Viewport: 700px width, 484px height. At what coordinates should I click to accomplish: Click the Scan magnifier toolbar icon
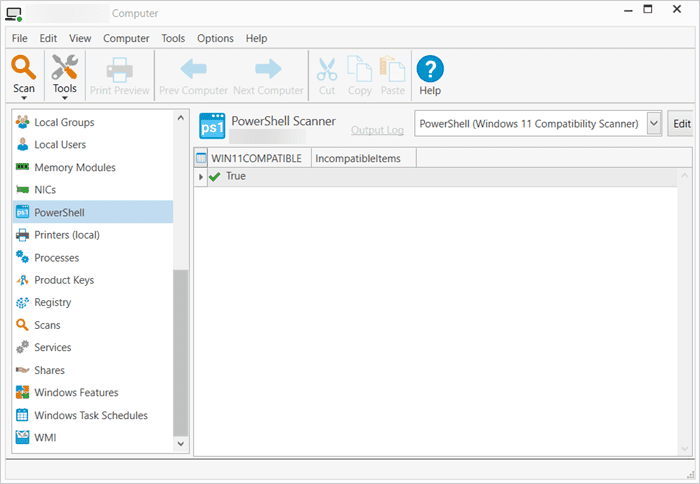[x=23, y=67]
